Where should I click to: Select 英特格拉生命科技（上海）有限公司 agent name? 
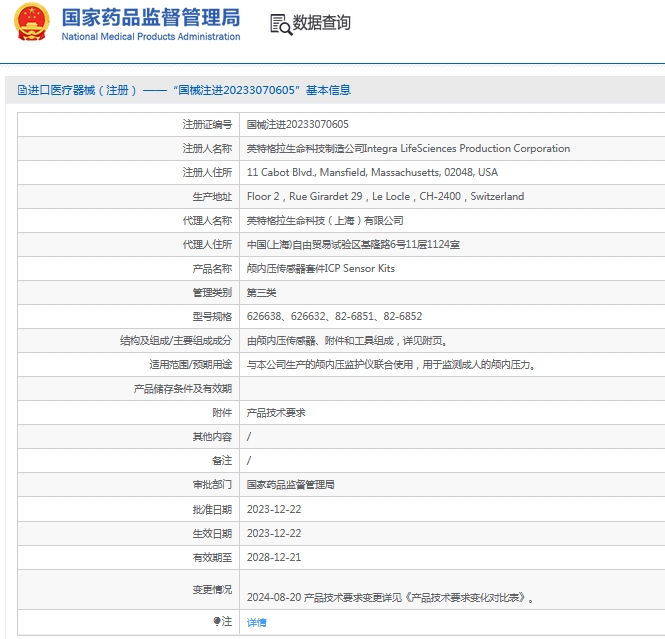point(325,220)
